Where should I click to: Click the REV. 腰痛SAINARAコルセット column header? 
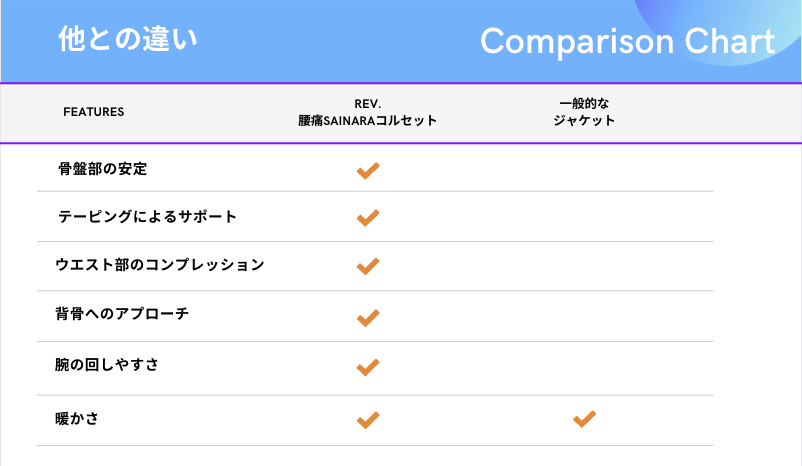(x=367, y=112)
